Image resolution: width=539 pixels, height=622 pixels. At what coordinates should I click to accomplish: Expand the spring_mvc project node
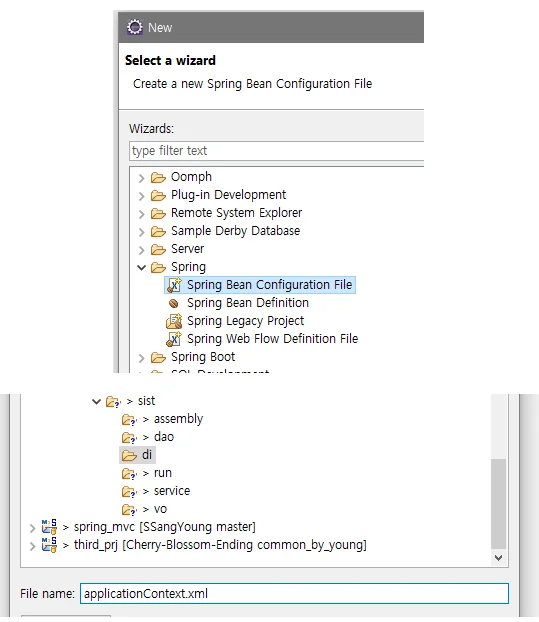[x=33, y=528]
